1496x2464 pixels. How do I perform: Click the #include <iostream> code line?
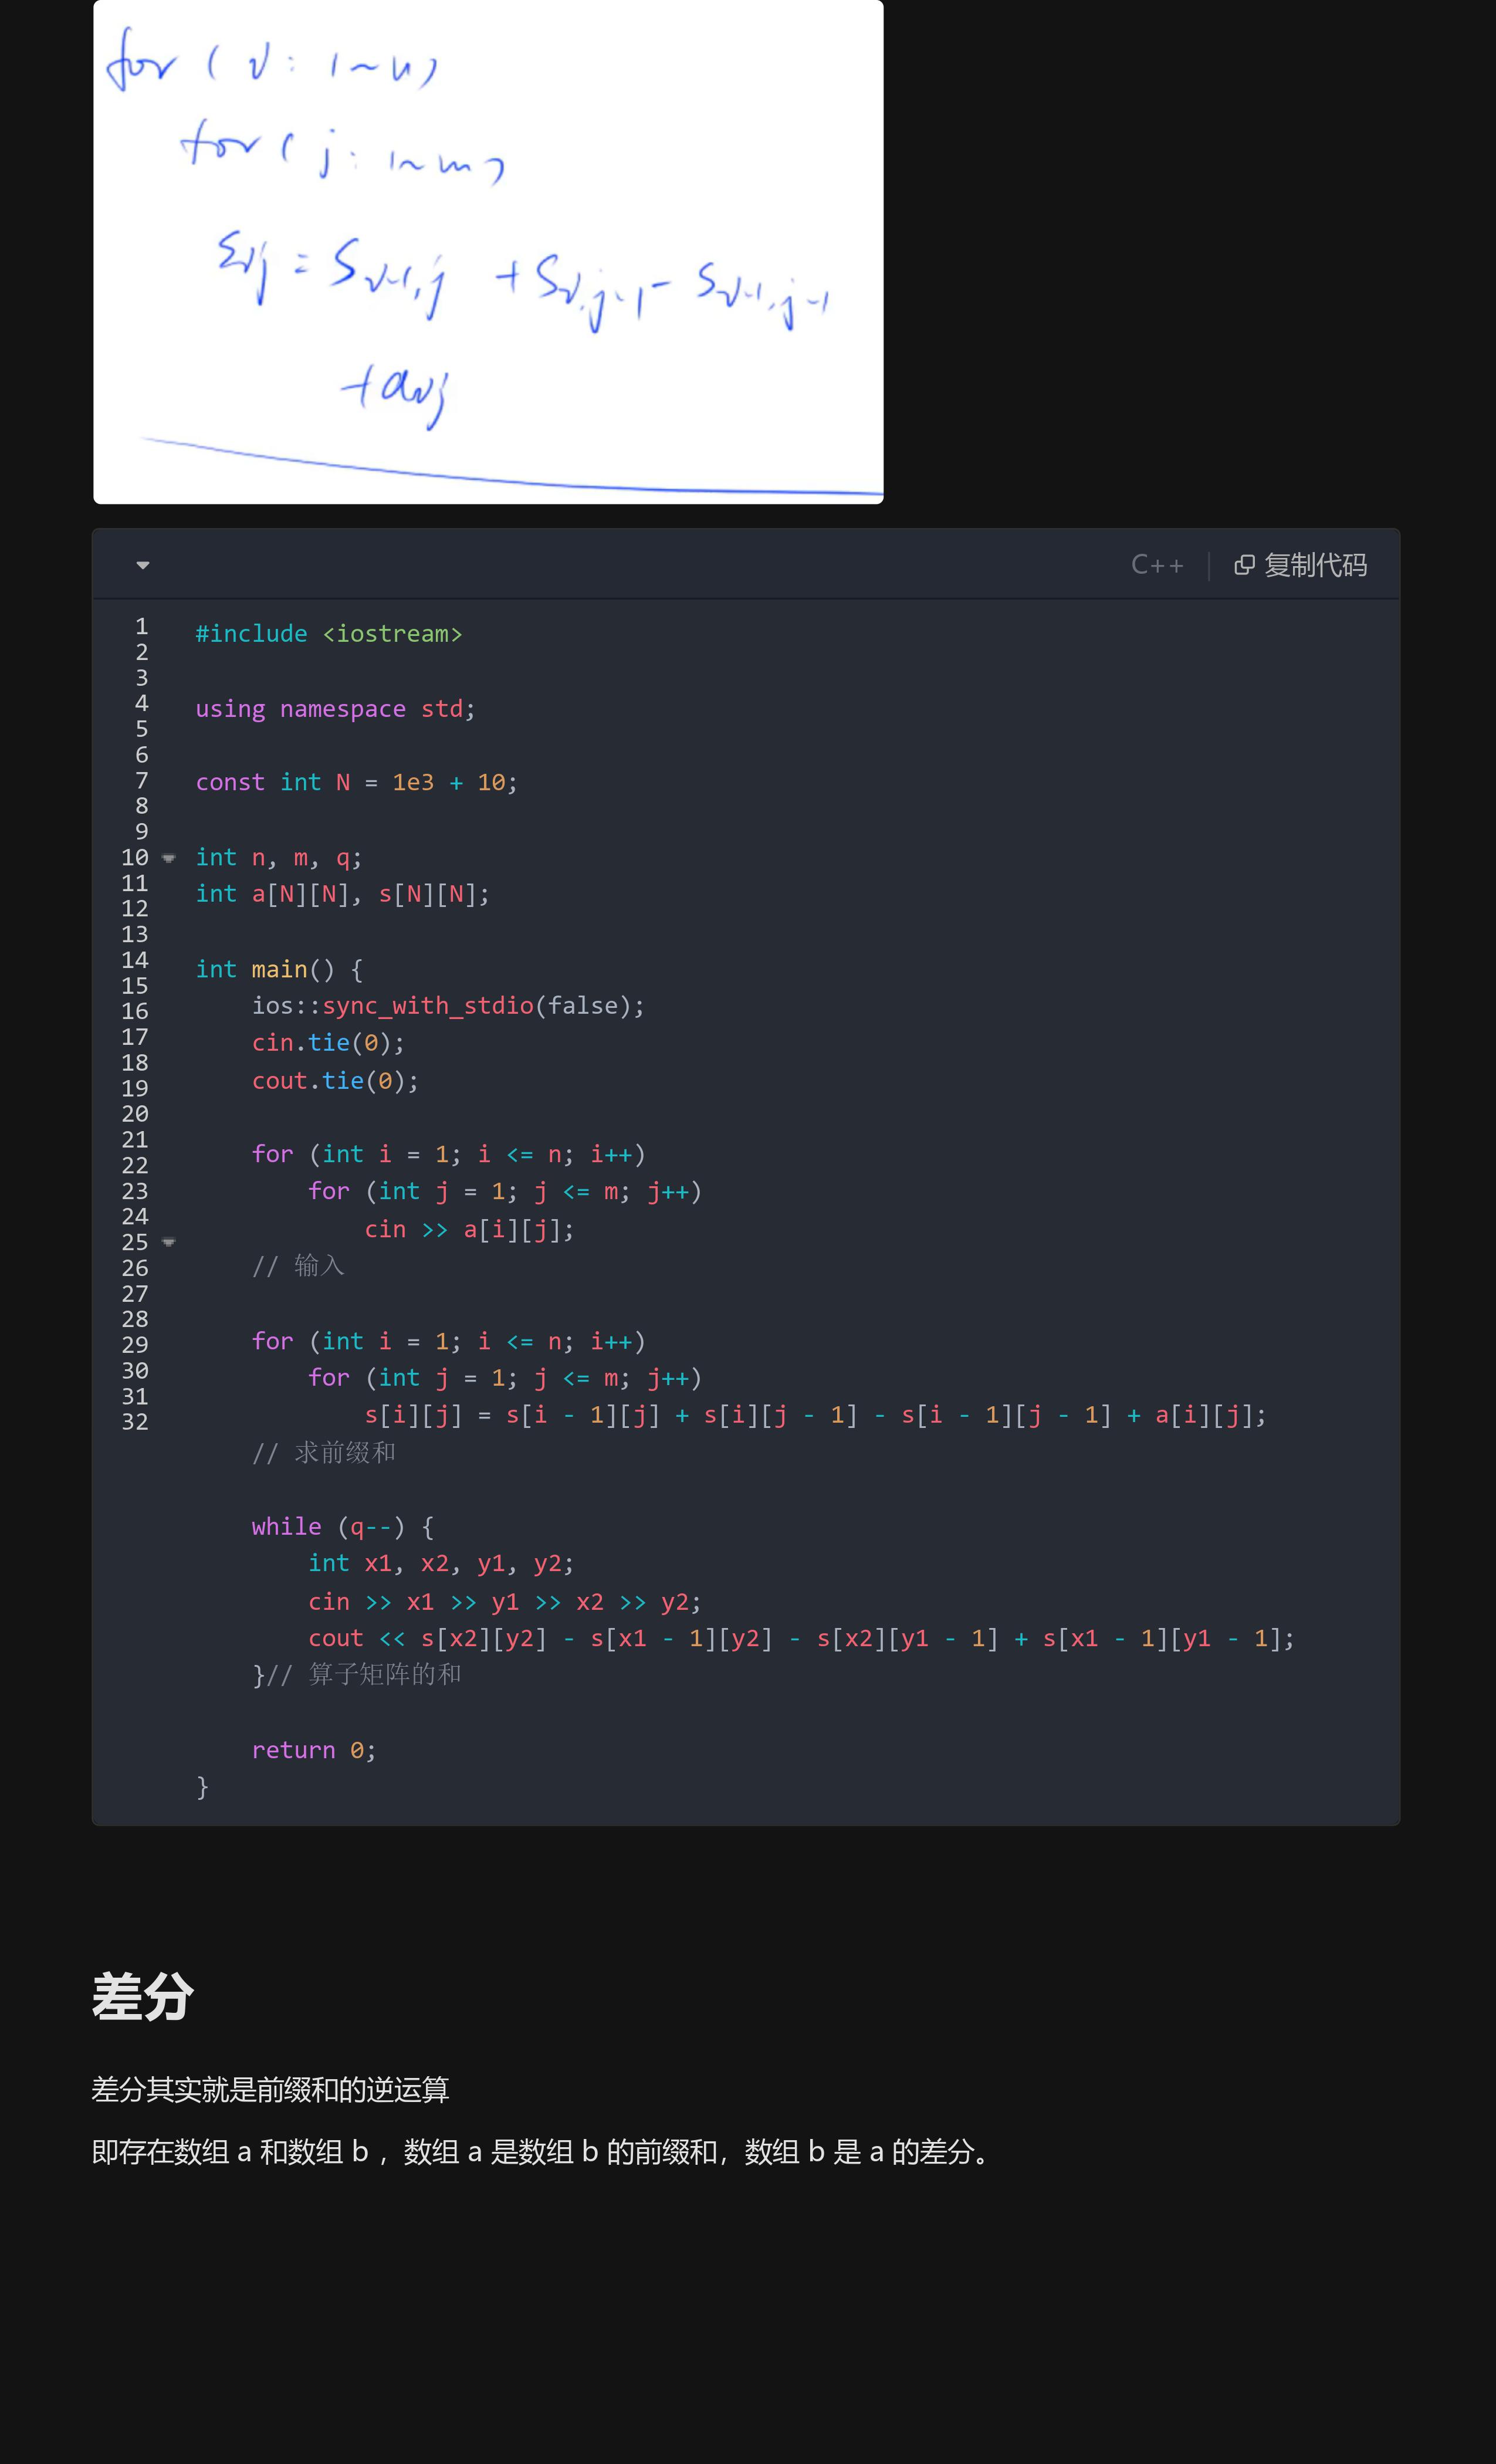(328, 634)
